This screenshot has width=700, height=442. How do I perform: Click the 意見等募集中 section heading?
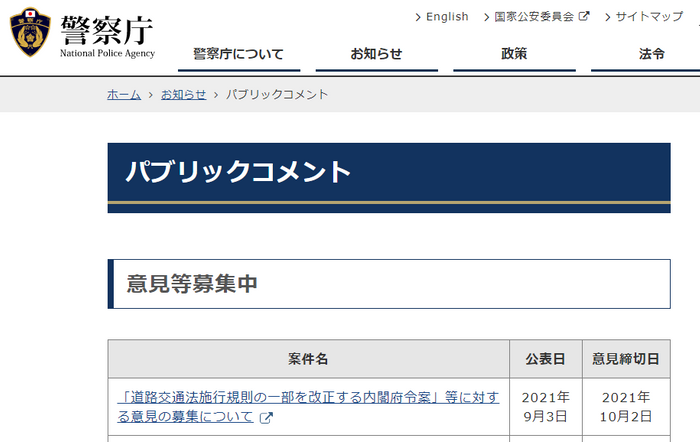[x=192, y=283]
